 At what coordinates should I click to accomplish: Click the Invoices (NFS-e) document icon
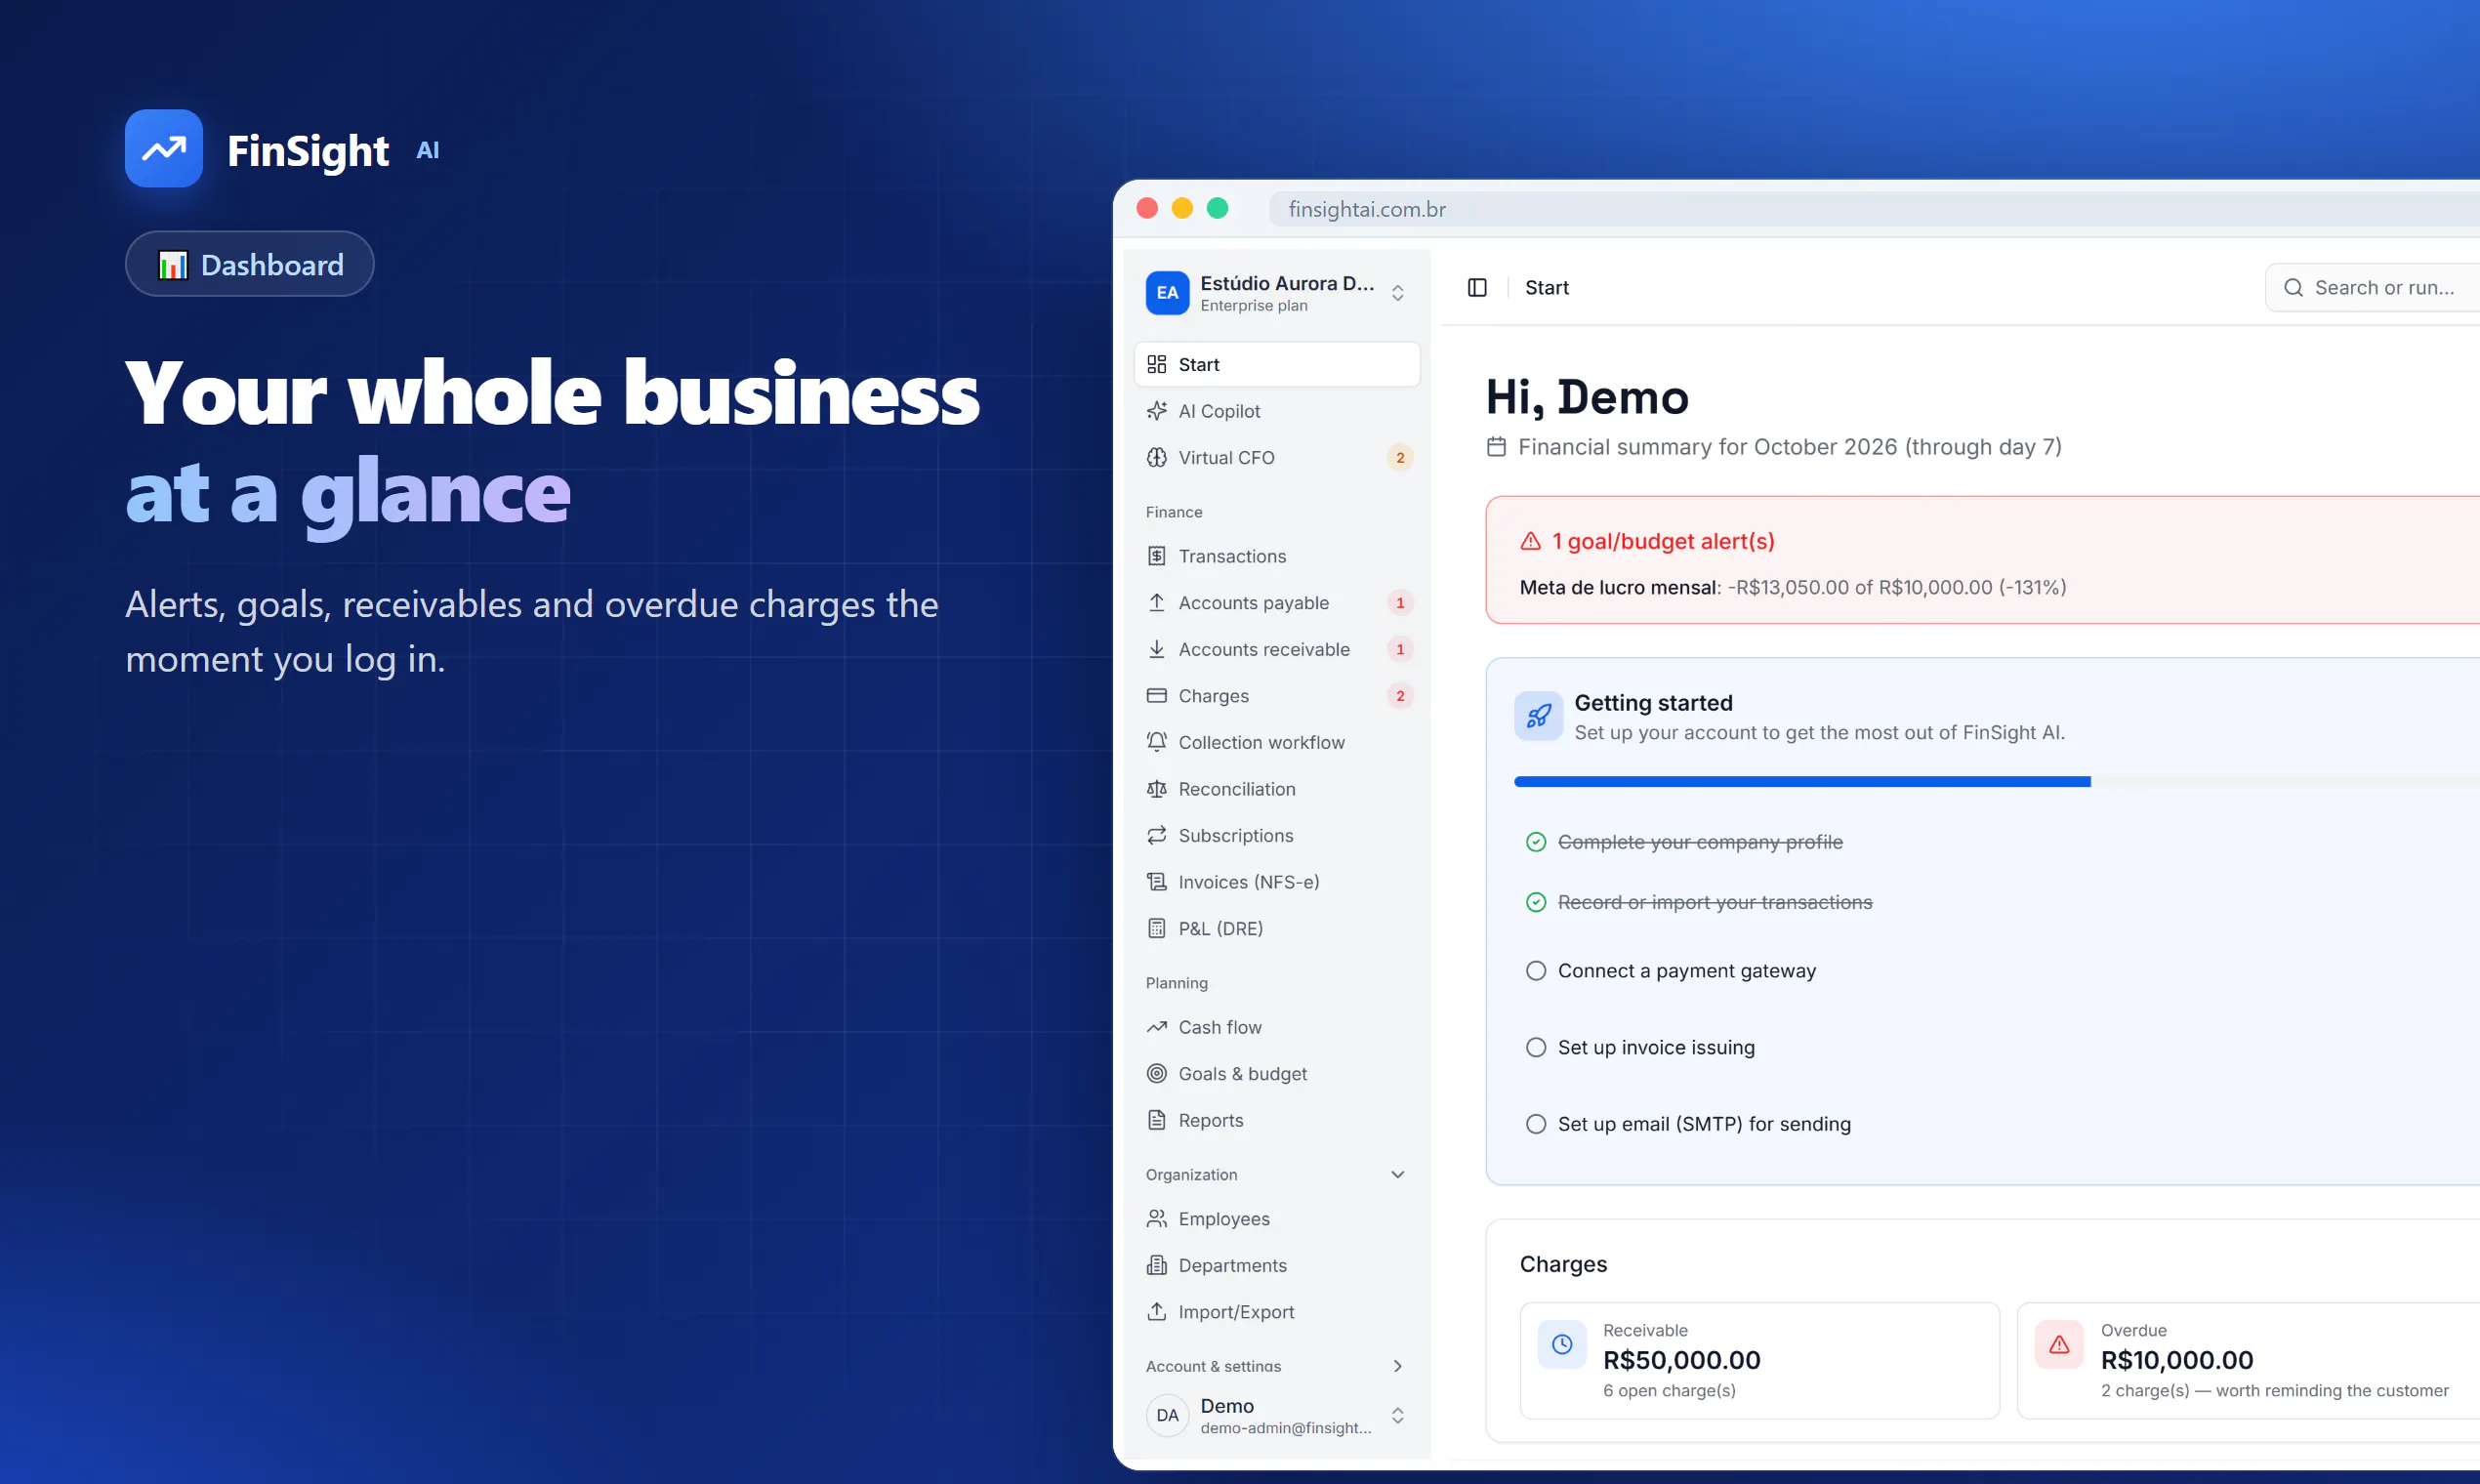(x=1157, y=882)
